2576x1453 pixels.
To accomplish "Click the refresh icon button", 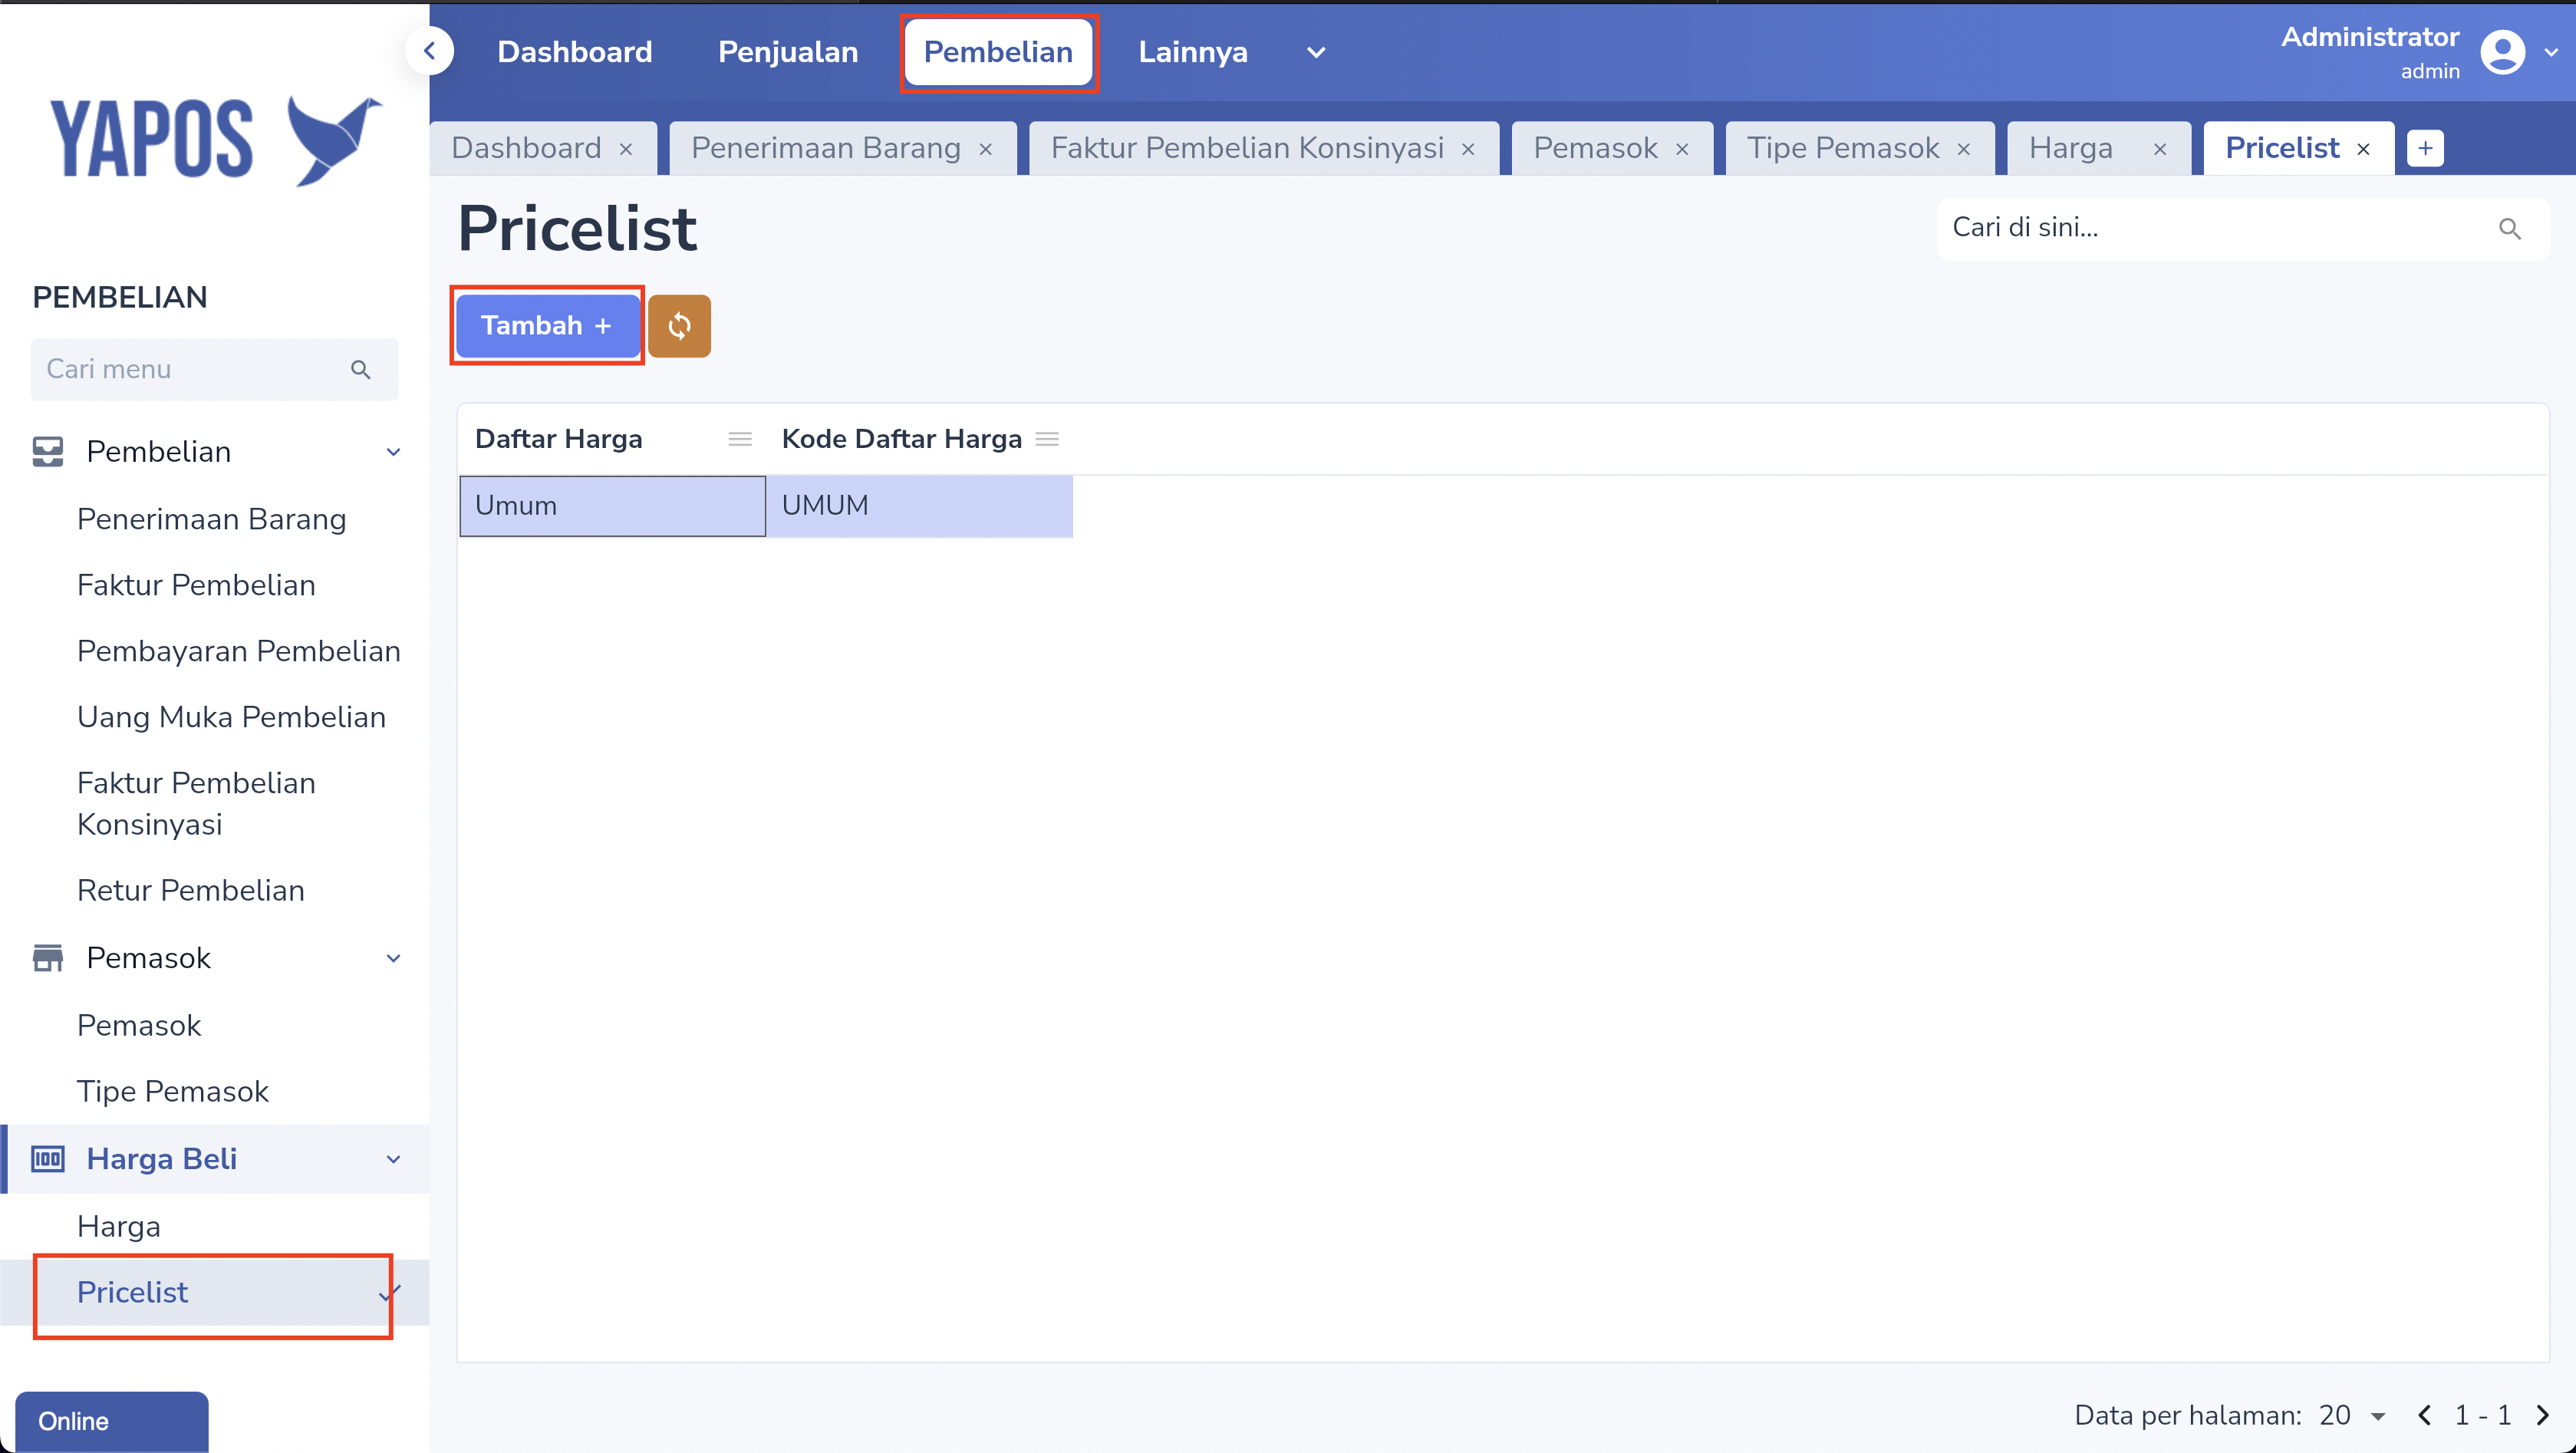I will (679, 326).
